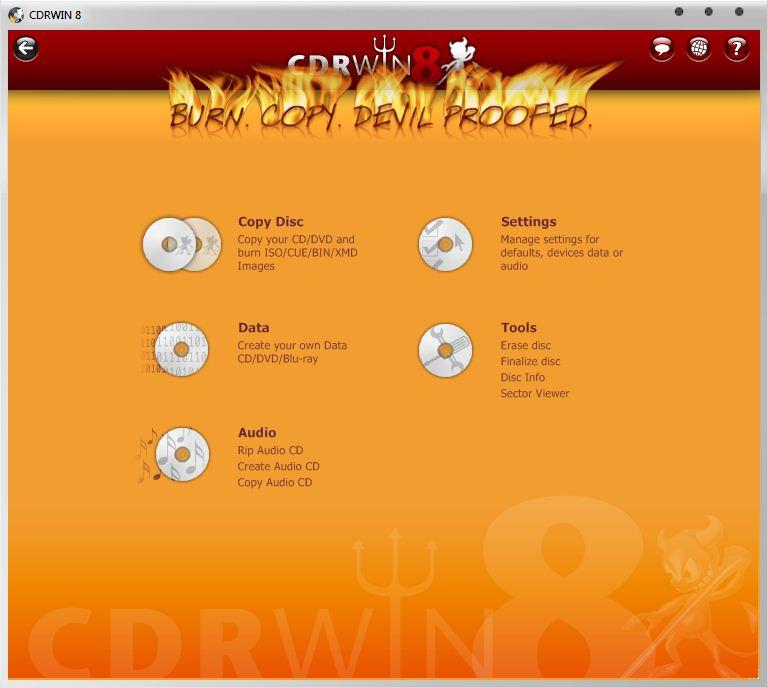Choose Copy Audio CD
Viewport: 768px width, 688px height.
(x=274, y=482)
